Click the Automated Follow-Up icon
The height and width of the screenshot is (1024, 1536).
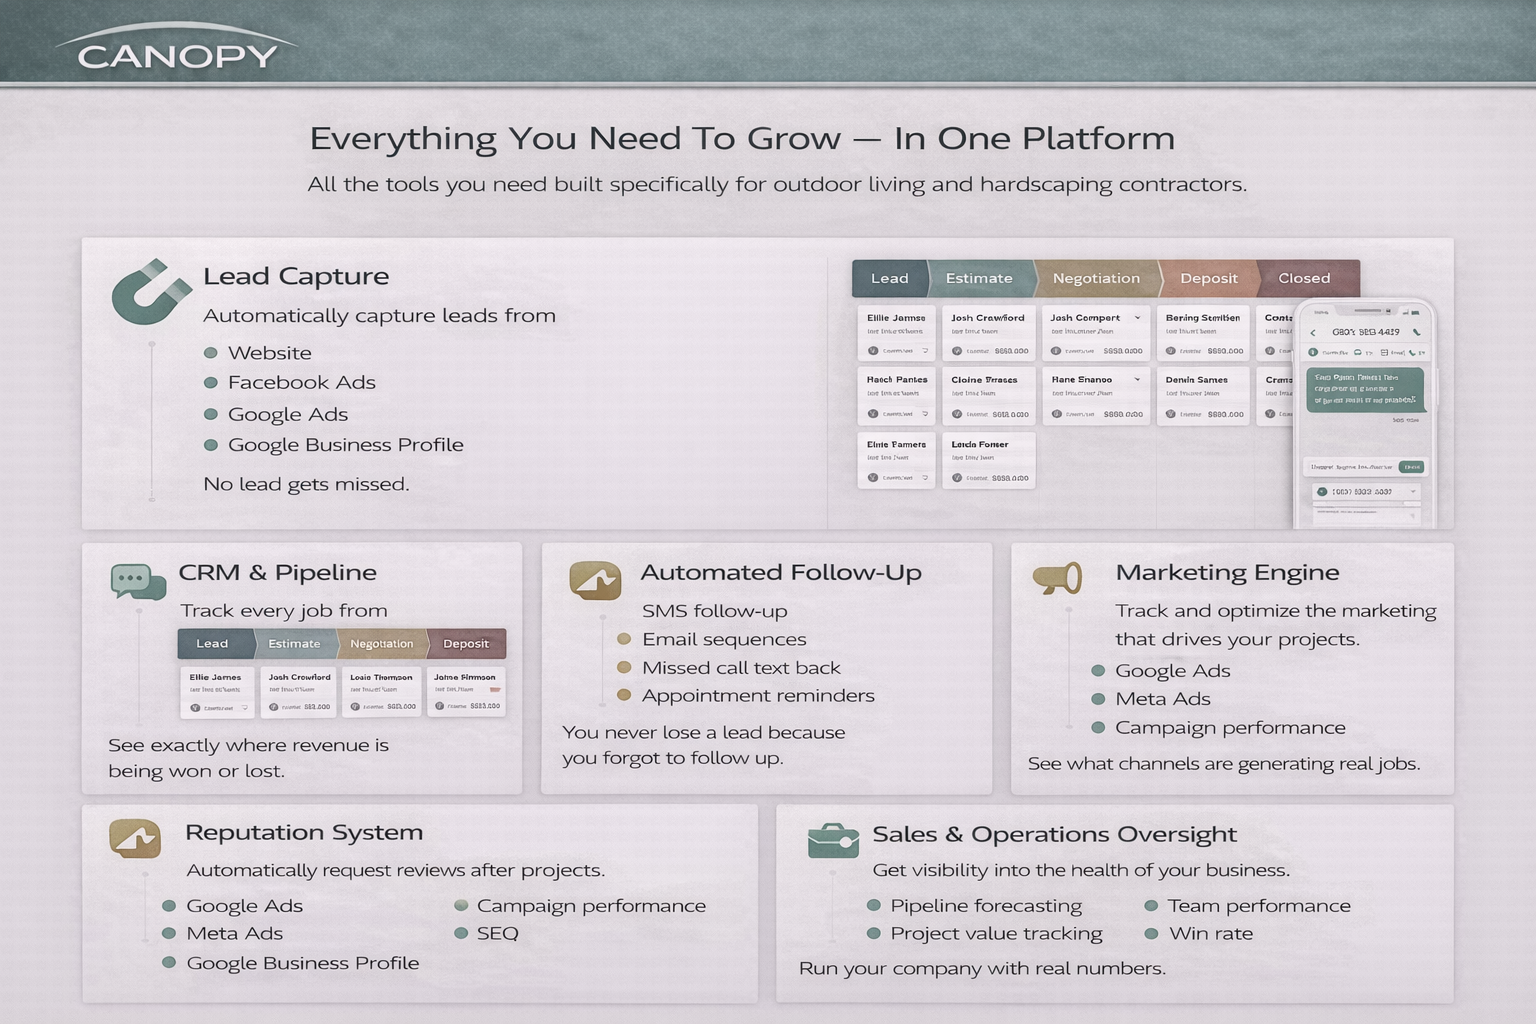(595, 580)
